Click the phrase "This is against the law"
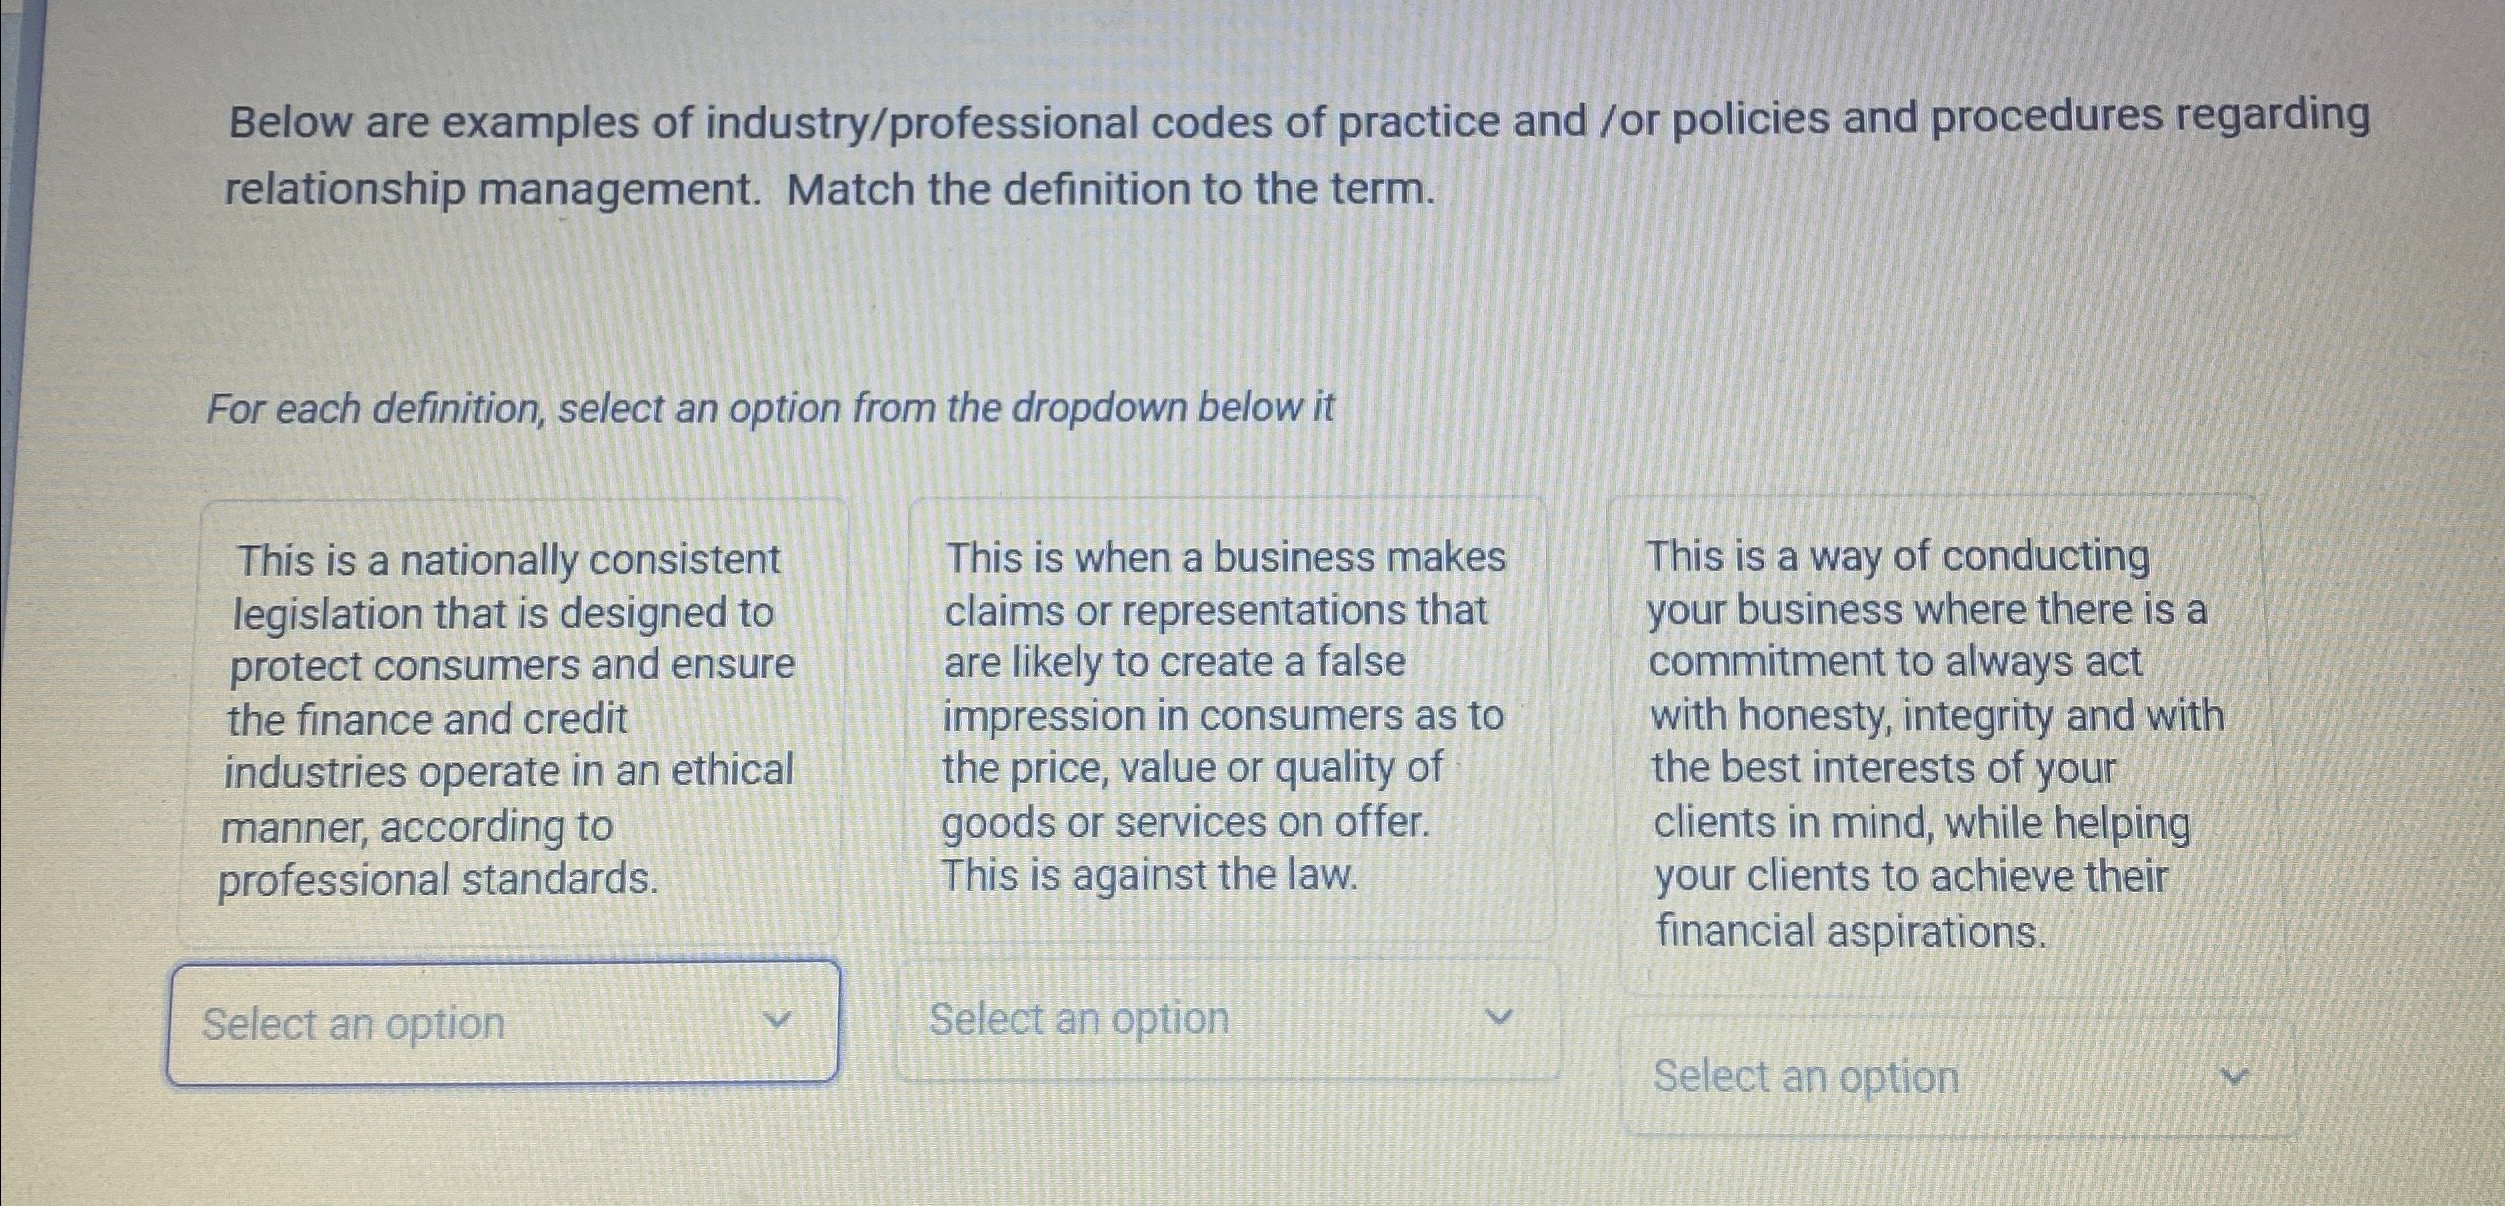Viewport: 2505px width, 1206px height. click(x=1150, y=875)
